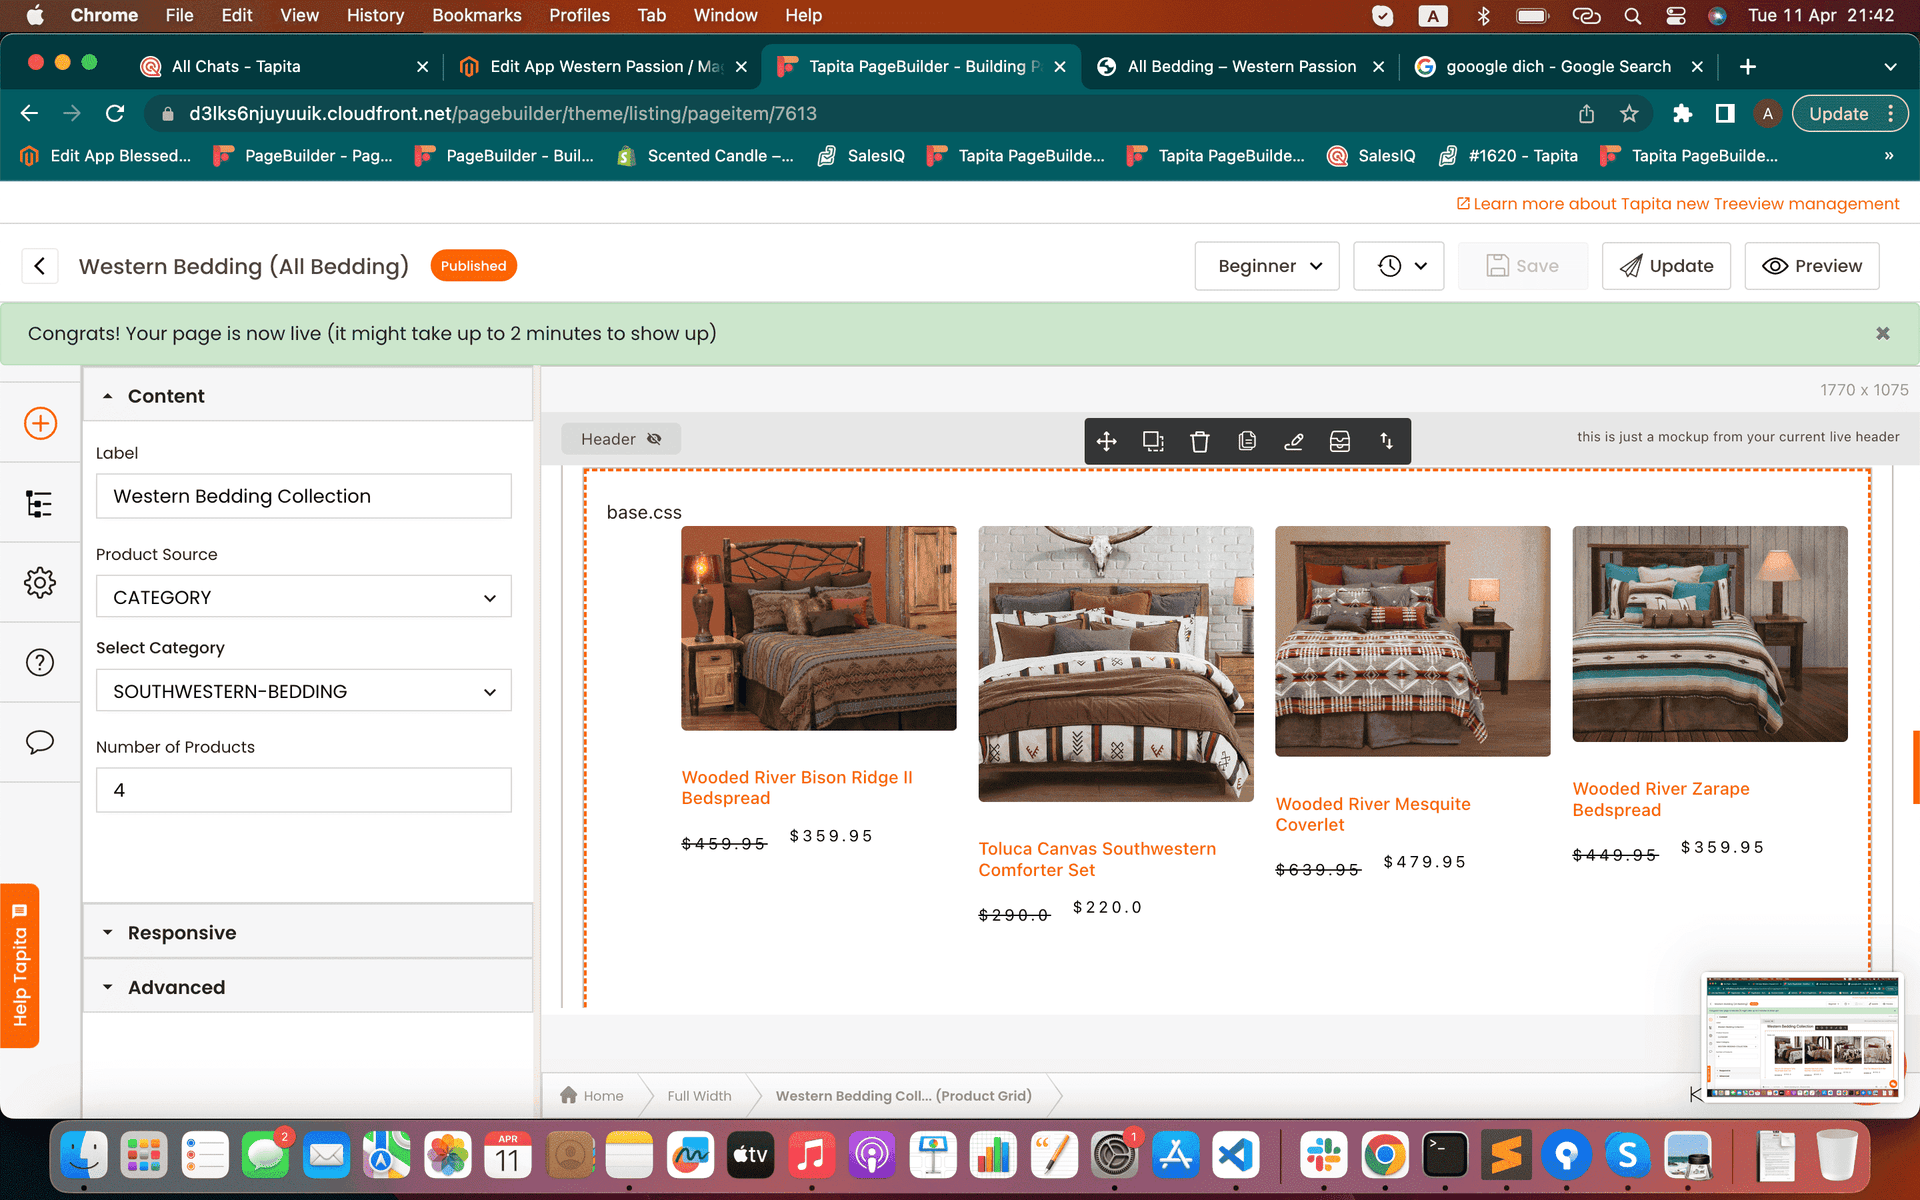Image resolution: width=1920 pixels, height=1200 pixels.
Task: Click the Save button
Action: pos(1522,266)
